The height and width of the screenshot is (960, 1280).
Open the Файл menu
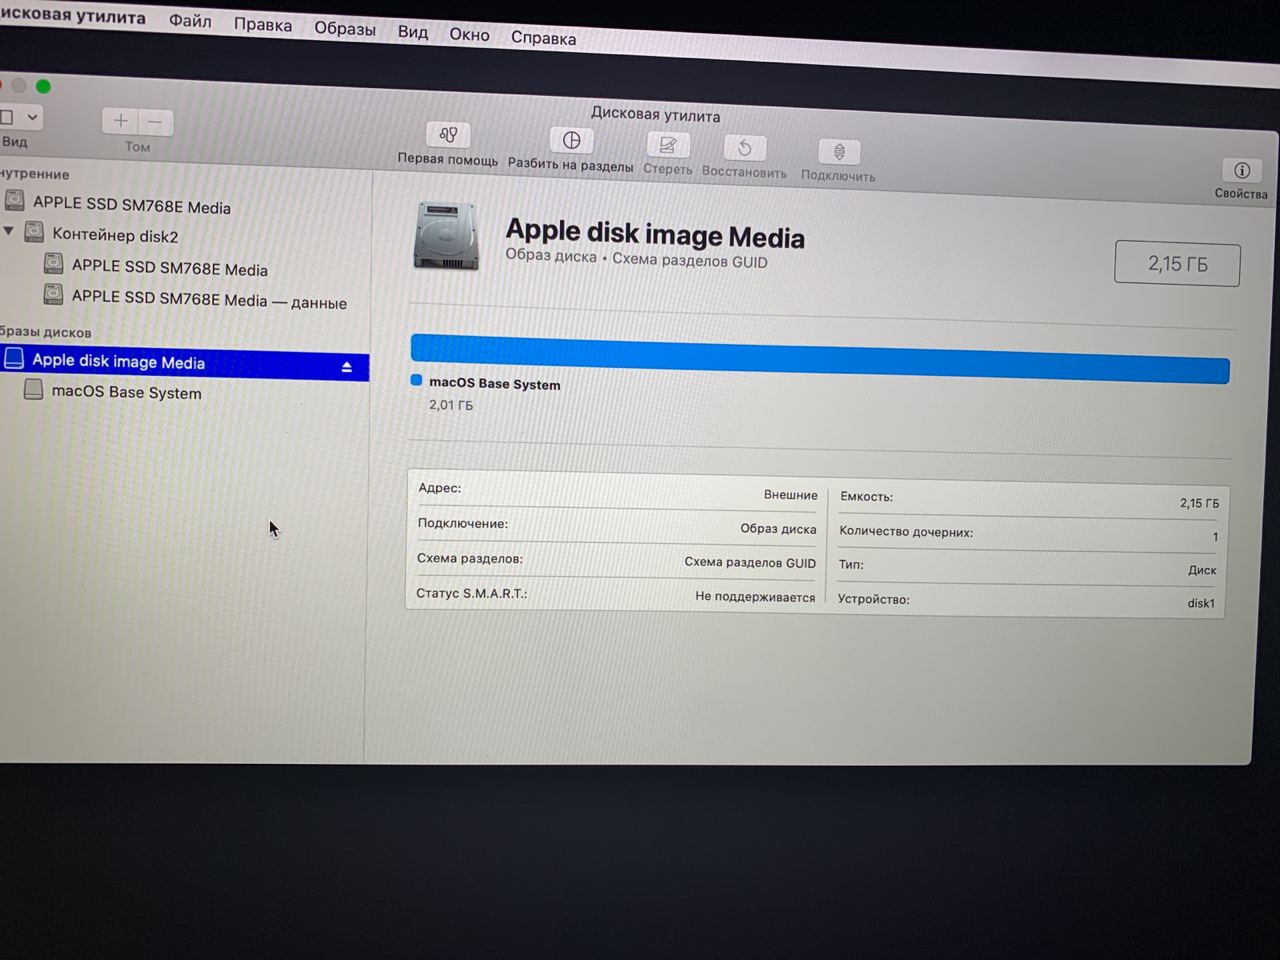[x=190, y=20]
